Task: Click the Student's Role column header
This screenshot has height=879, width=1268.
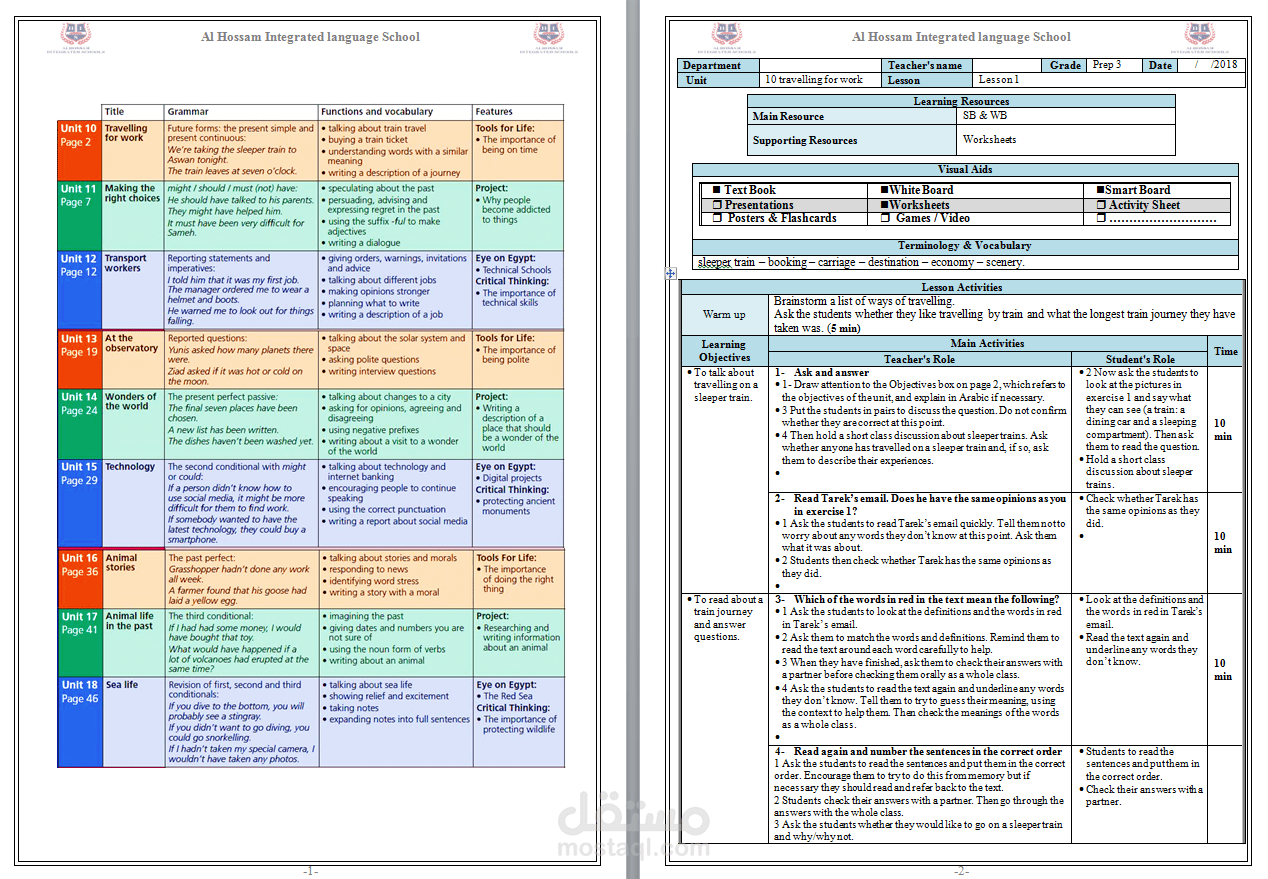Action: (1140, 359)
